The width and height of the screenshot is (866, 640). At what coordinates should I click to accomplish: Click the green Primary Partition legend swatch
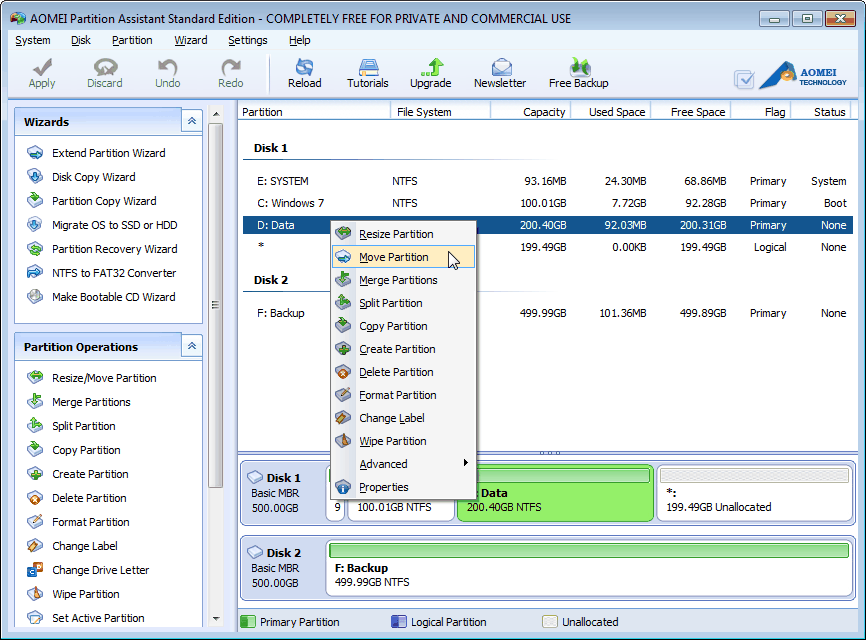click(247, 622)
